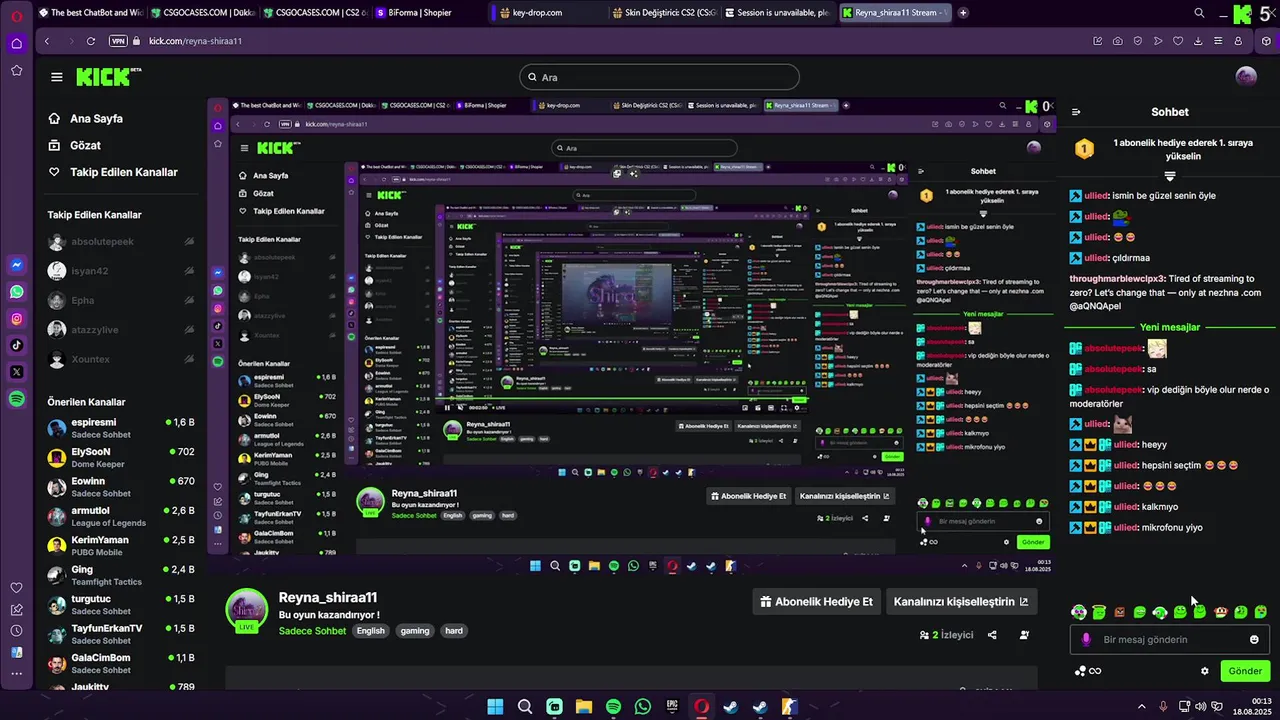Add page to bookmarks heart in toolbar
The image size is (1280, 720).
(1178, 41)
